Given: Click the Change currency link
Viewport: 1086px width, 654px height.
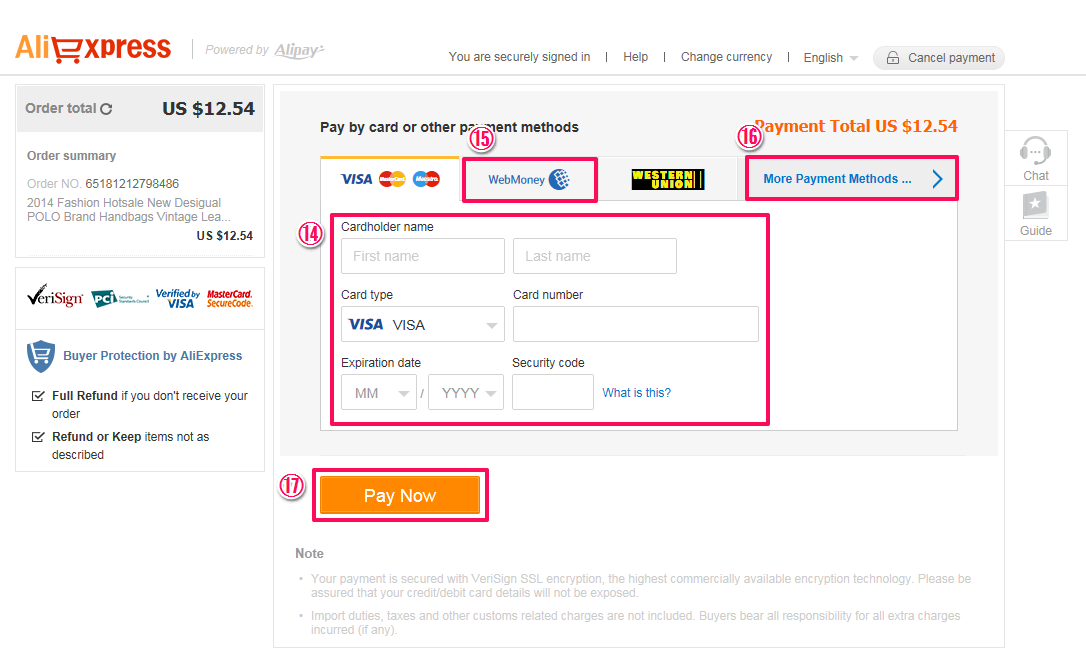Looking at the screenshot, I should pyautogui.click(x=726, y=57).
